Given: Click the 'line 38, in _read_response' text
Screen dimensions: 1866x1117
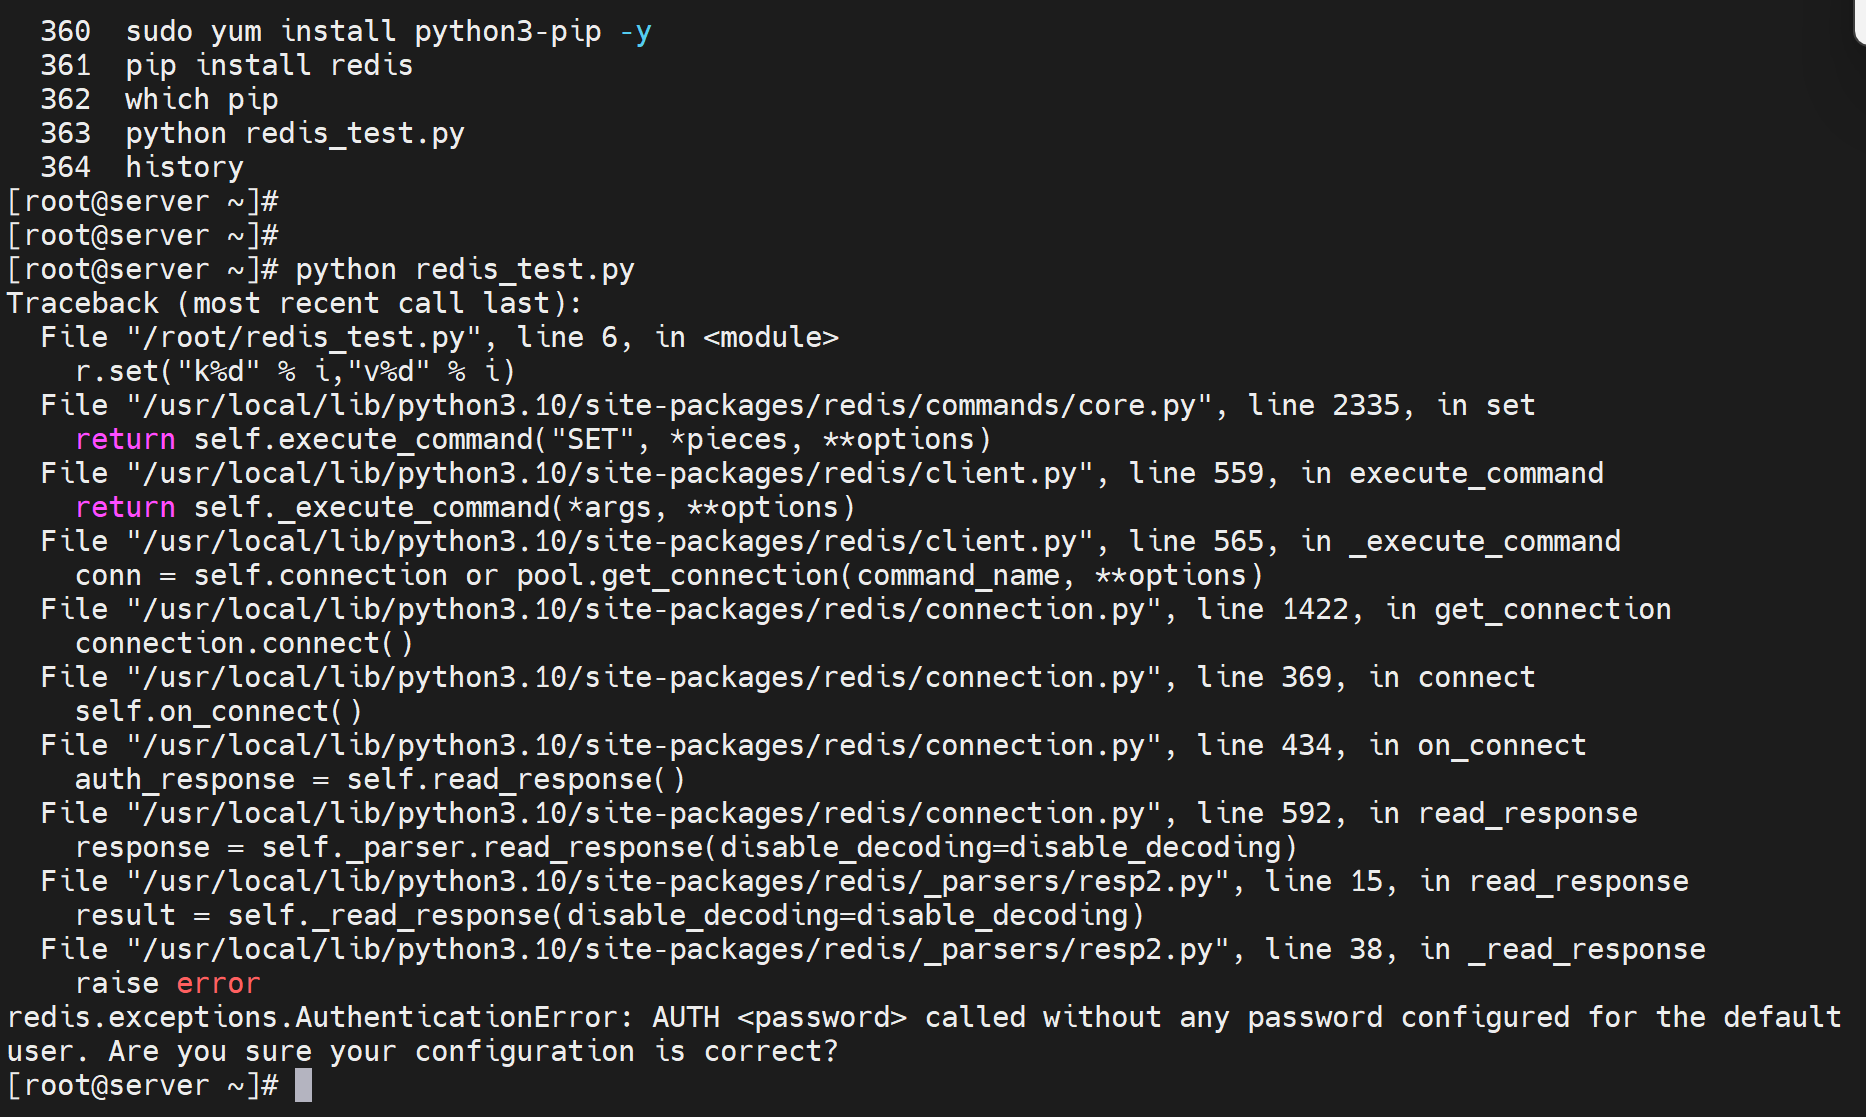Looking at the screenshot, I should [1484, 949].
